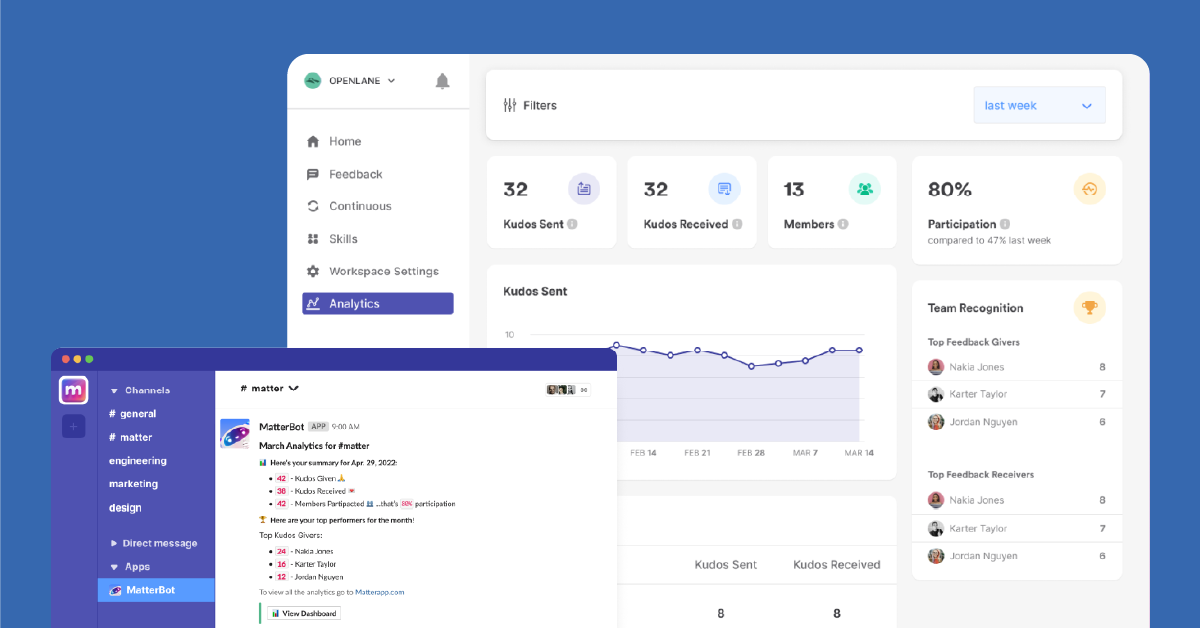Click the Skills grid icon in sidebar
Image resolution: width=1200 pixels, height=628 pixels.
click(x=313, y=239)
